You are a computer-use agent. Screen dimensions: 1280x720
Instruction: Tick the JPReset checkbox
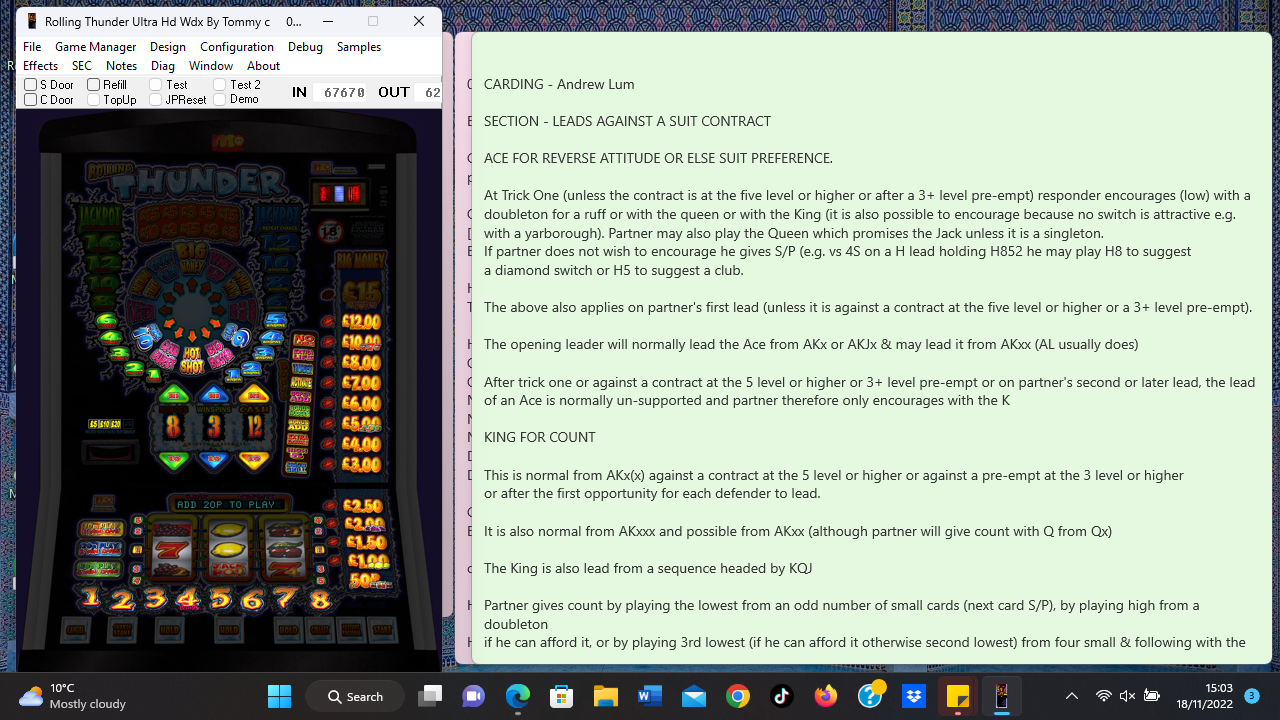(x=156, y=100)
